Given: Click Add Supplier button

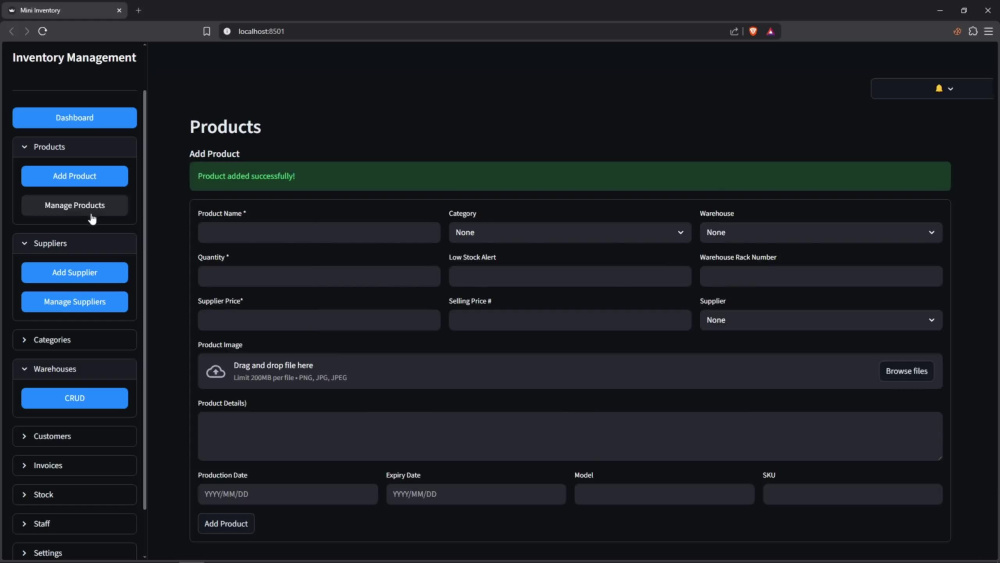Looking at the screenshot, I should [x=75, y=273].
